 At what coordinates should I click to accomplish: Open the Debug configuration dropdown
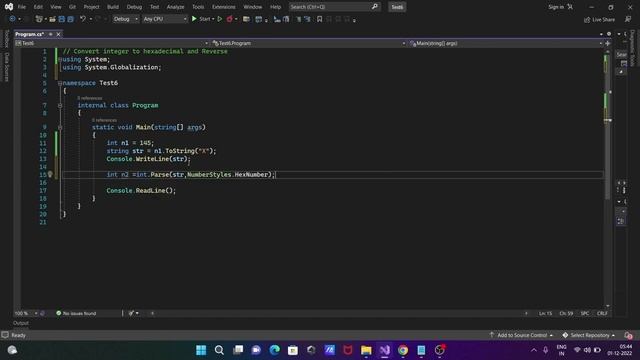coord(125,19)
